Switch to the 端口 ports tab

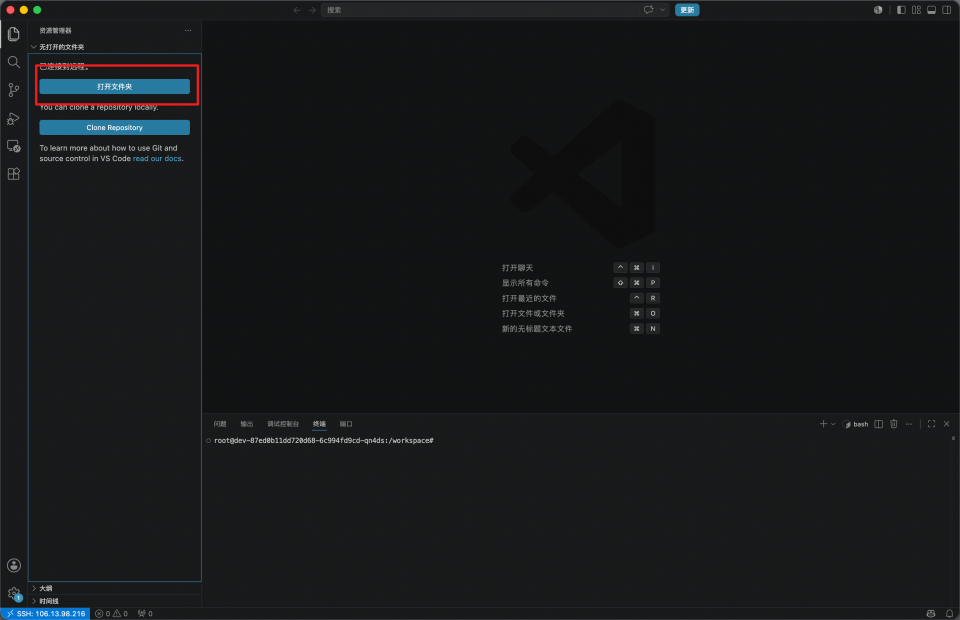[x=346, y=424]
